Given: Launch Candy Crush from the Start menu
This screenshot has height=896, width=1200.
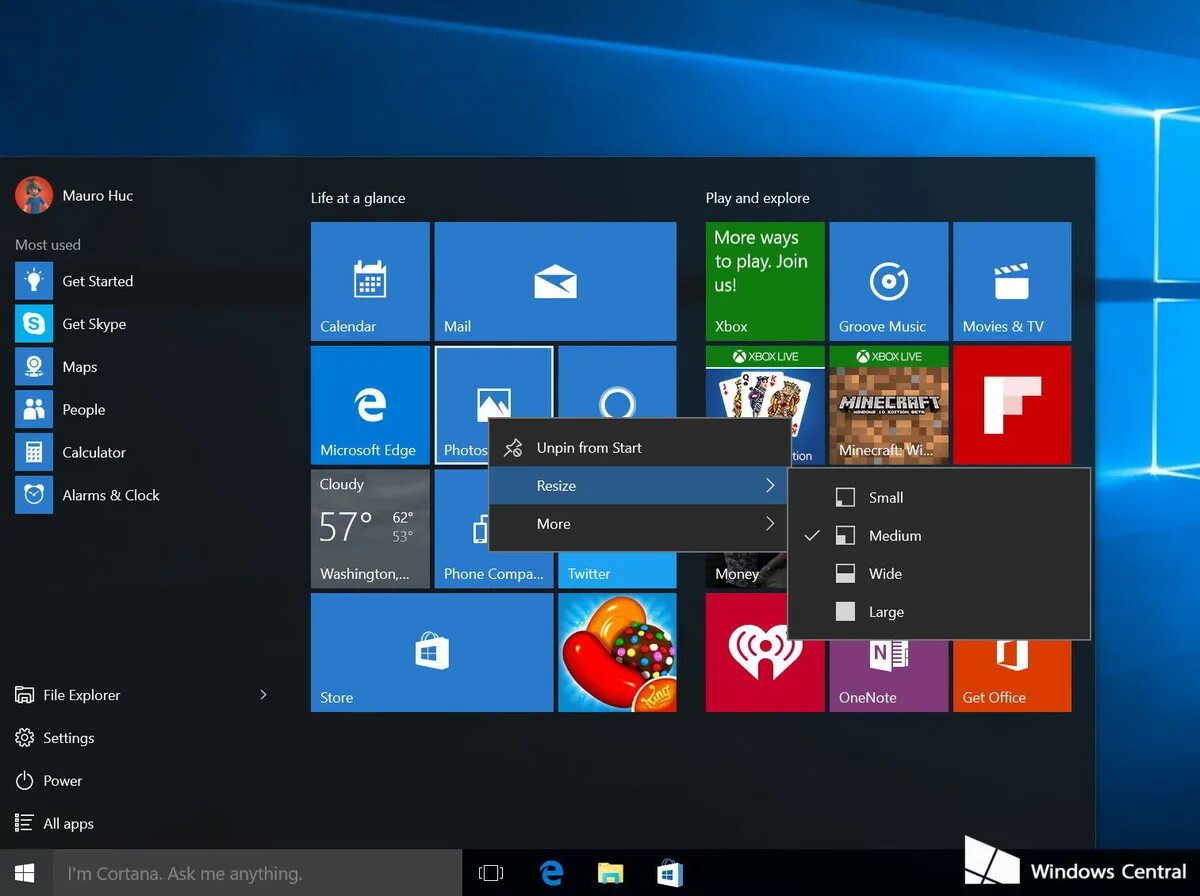Looking at the screenshot, I should coord(617,652).
